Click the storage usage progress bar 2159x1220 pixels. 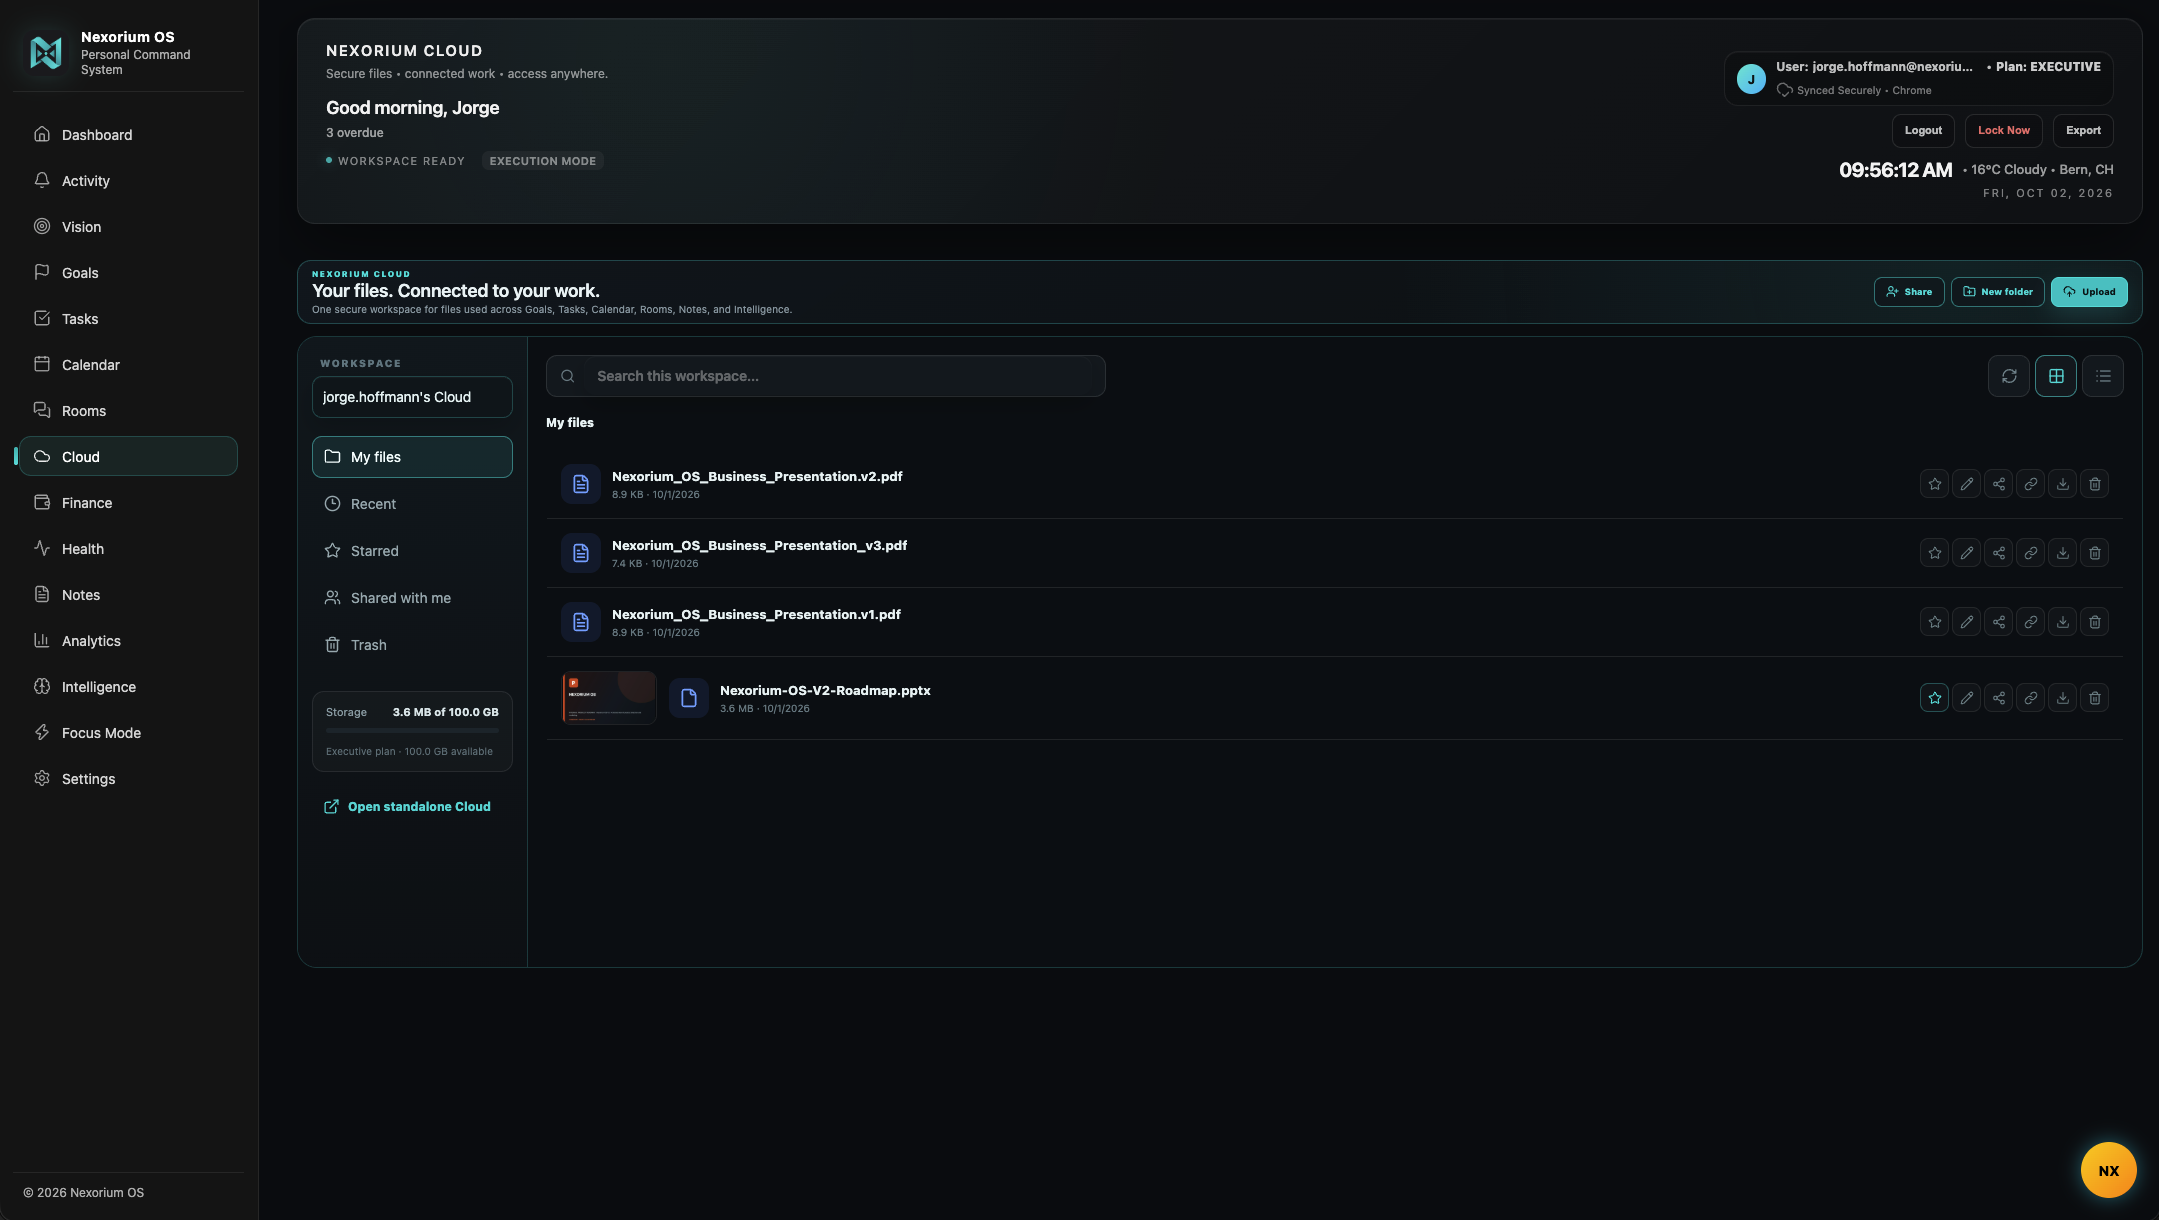[412, 731]
